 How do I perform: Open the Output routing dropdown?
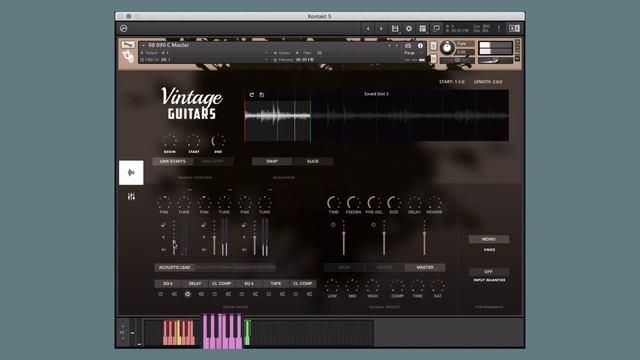(204, 53)
